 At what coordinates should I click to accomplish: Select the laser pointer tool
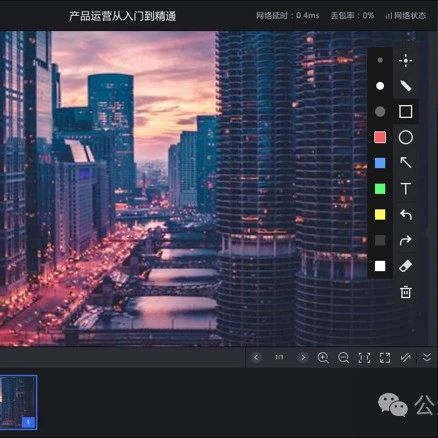[x=406, y=60]
